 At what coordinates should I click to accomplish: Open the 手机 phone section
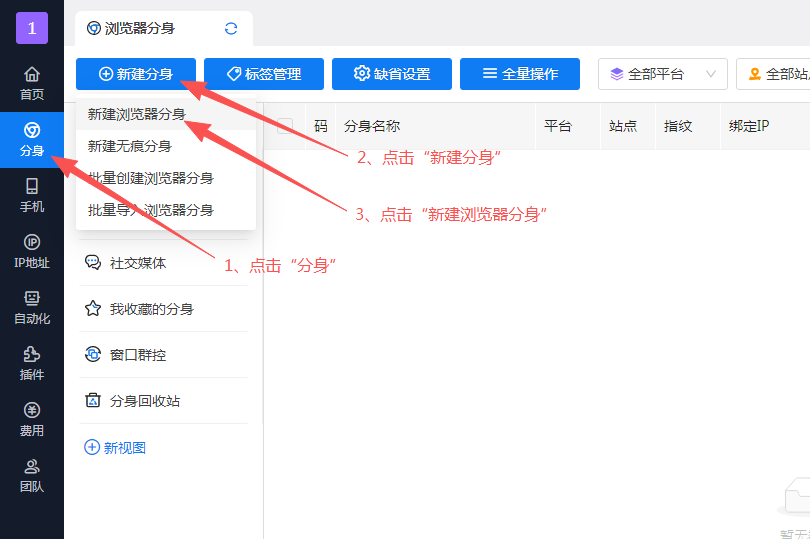point(32,195)
